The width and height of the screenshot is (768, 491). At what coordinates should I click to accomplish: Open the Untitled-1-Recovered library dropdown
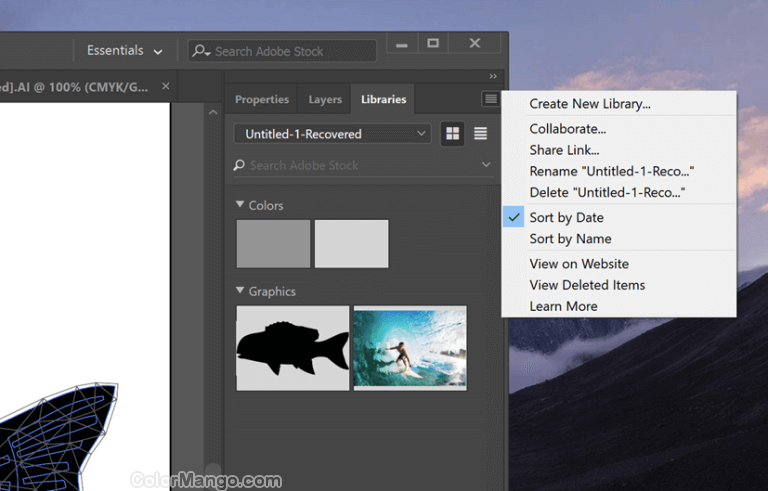coord(332,134)
